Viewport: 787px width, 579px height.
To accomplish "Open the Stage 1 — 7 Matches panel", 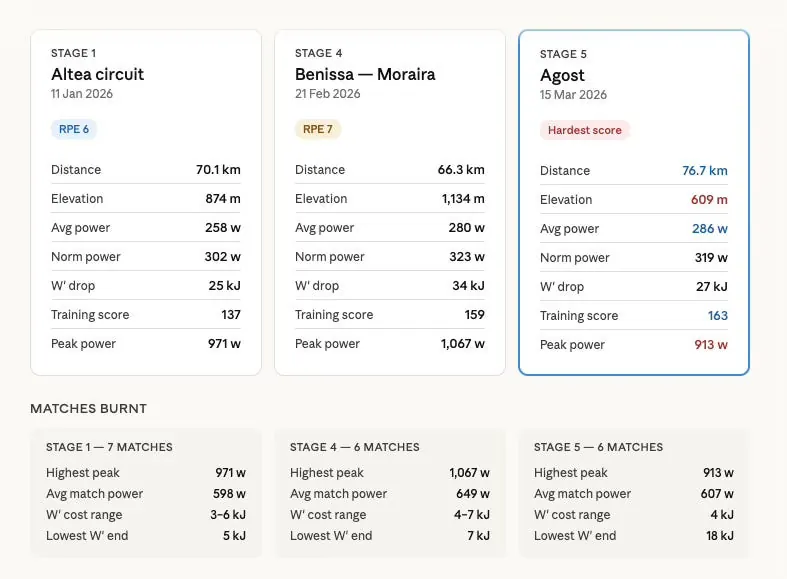I will coord(146,493).
